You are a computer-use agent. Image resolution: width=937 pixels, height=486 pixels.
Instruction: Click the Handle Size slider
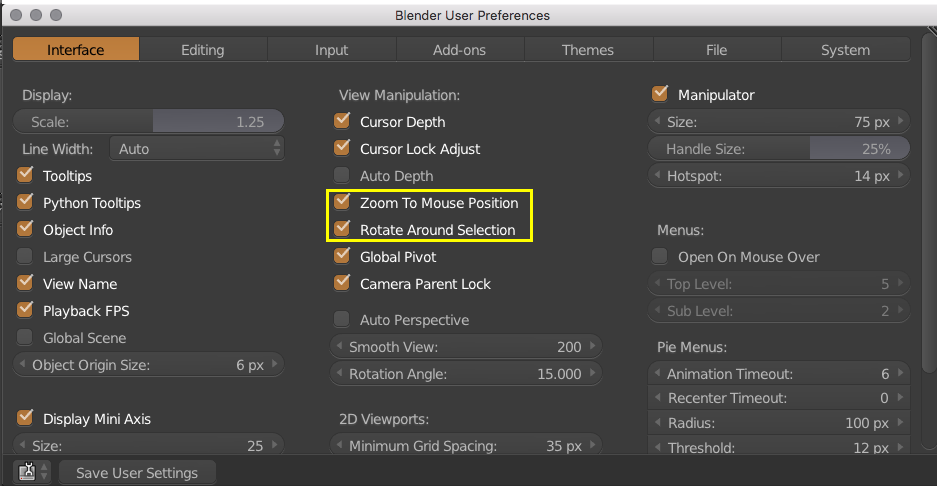[x=779, y=149]
